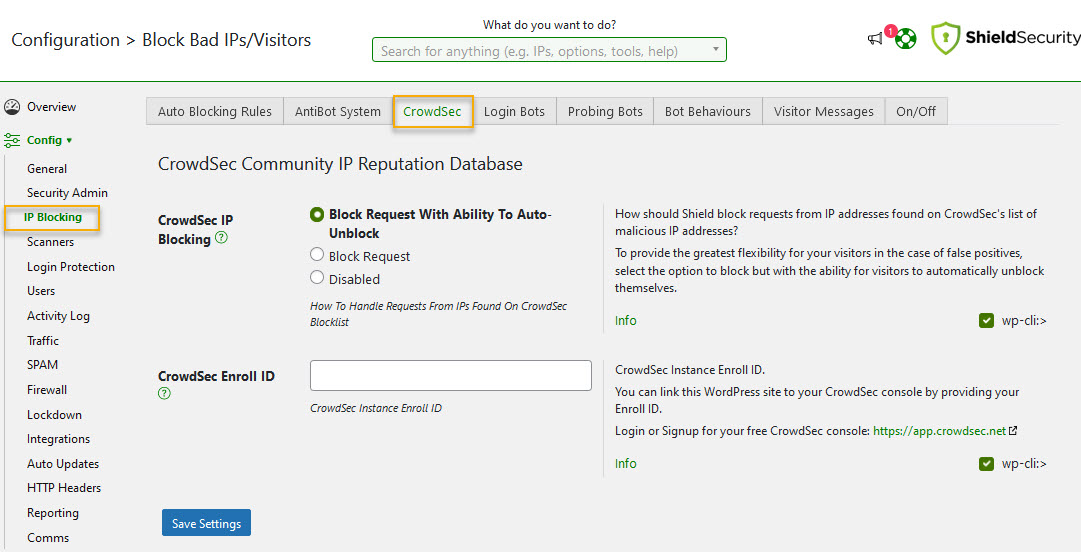Screen dimensions: 1081x552
Task: Click the Config sliders icon
Action: [x=12, y=141]
